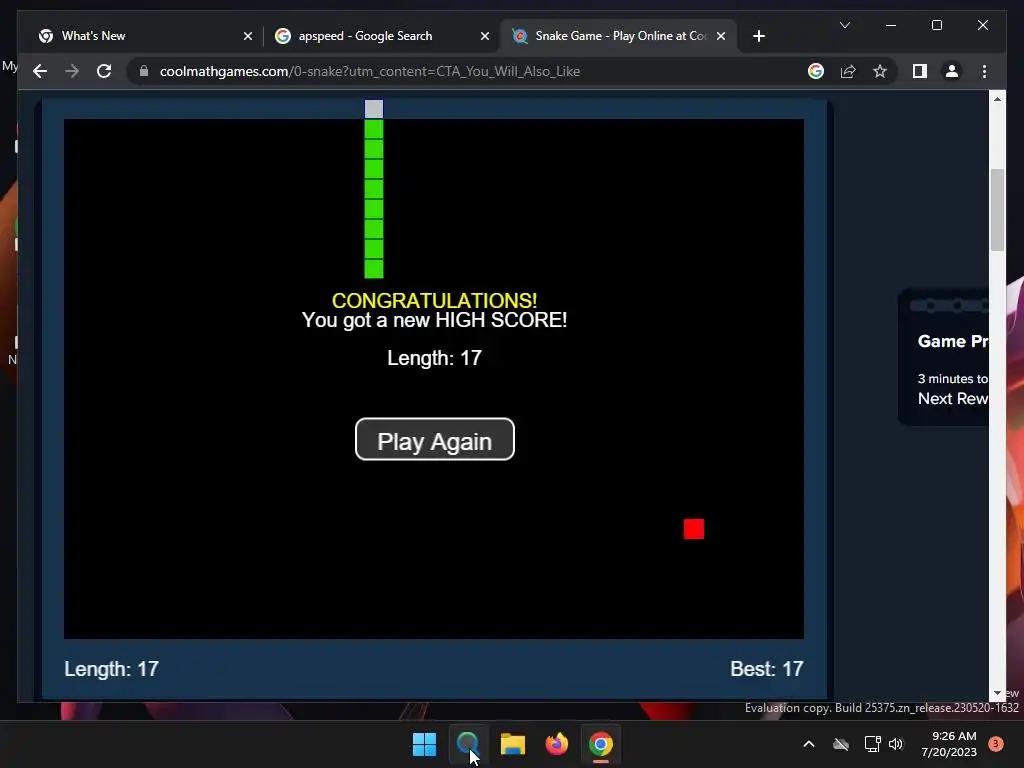Click the vertical scrollbar thumb
This screenshot has width=1024, height=768.
tap(997, 210)
